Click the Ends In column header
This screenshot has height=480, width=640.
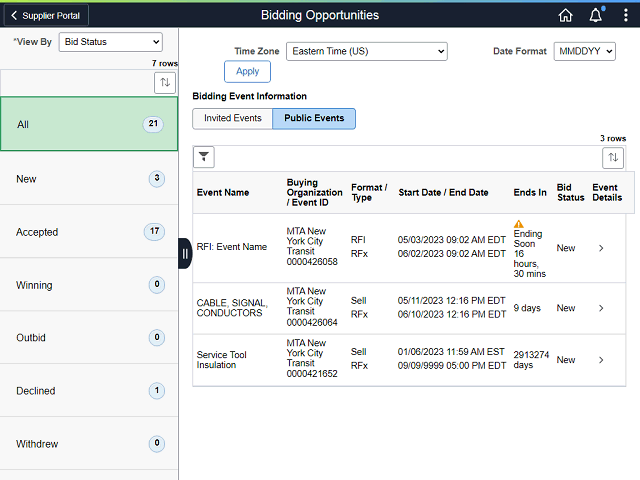530,193
